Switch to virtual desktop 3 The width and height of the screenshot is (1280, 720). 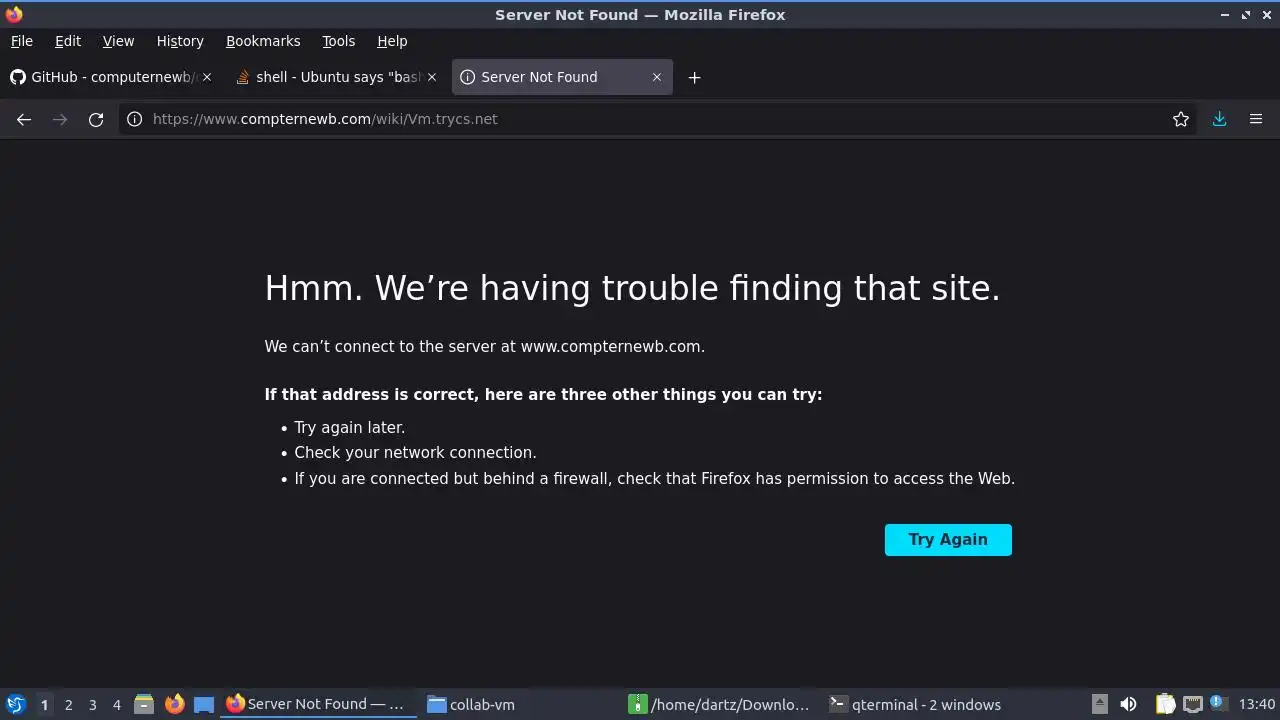(x=92, y=705)
